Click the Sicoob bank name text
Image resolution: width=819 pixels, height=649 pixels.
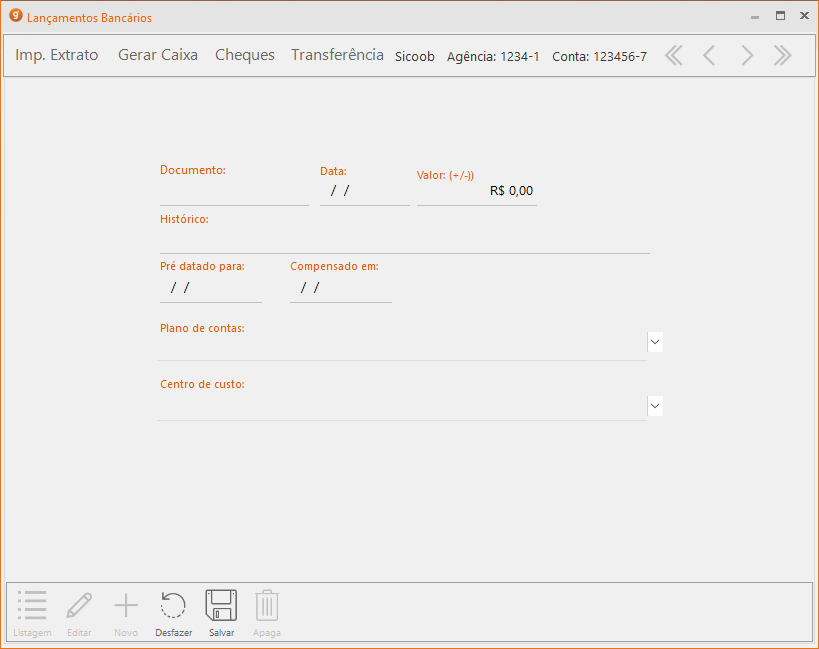(415, 56)
